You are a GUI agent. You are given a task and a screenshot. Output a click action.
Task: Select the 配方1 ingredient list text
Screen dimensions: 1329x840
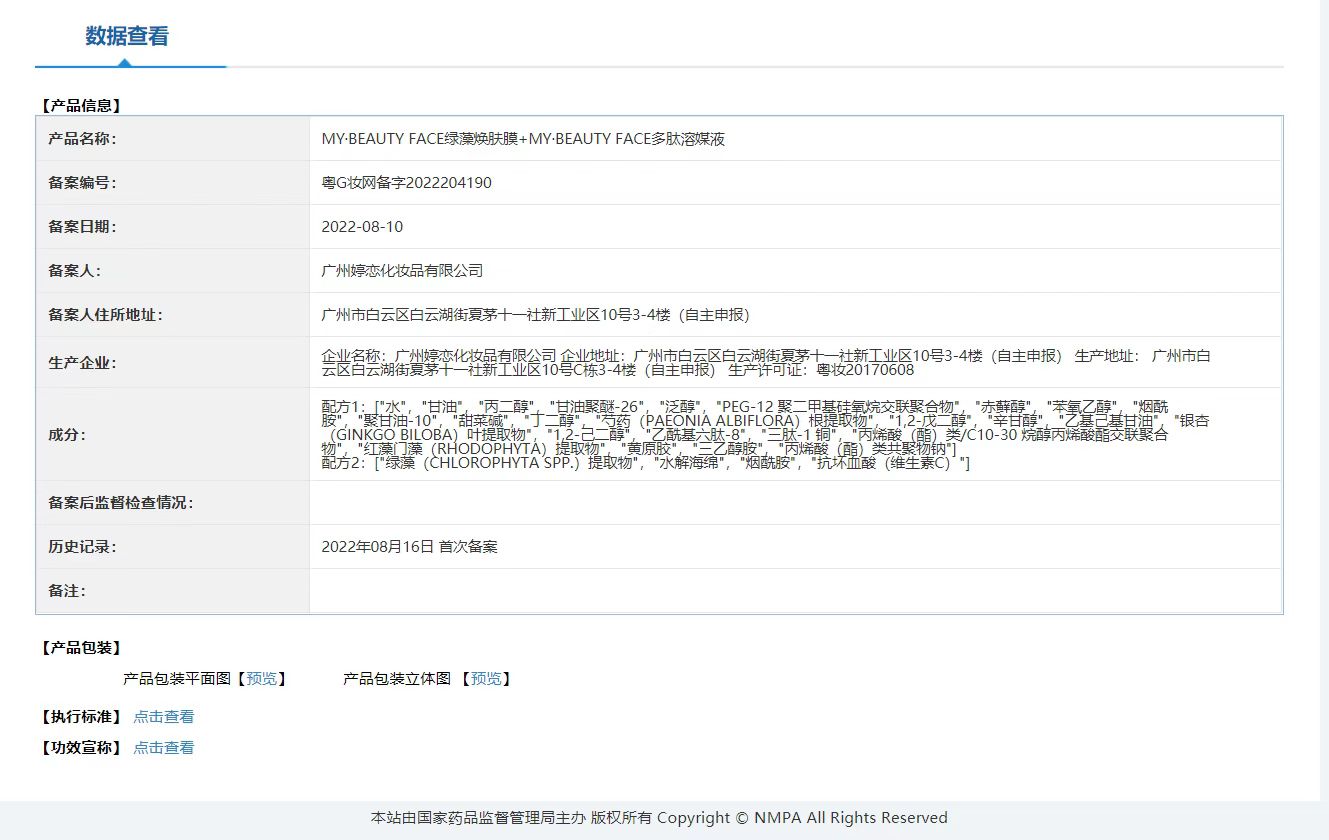[x=765, y=427]
